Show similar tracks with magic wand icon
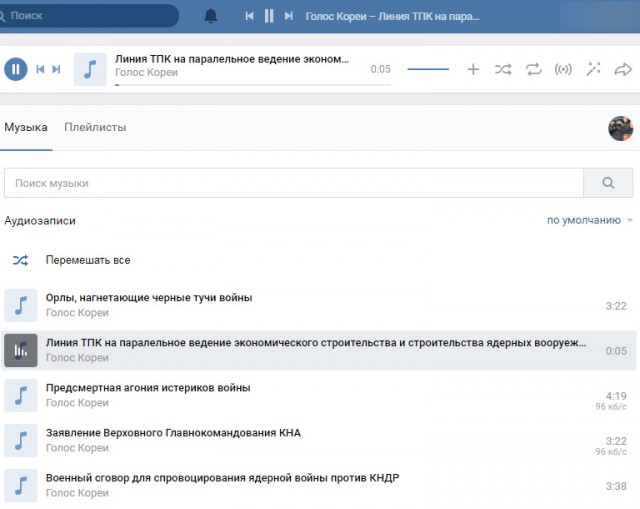 (x=593, y=69)
